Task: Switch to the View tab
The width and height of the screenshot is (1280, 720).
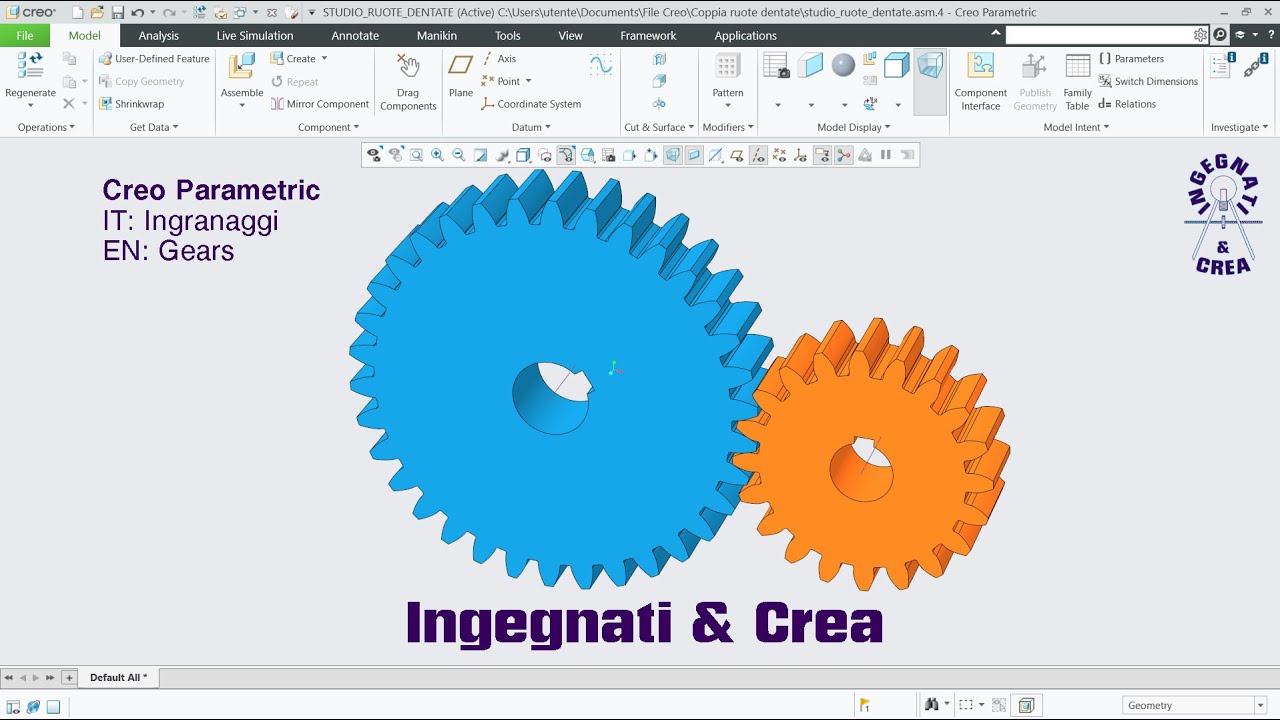Action: point(570,35)
